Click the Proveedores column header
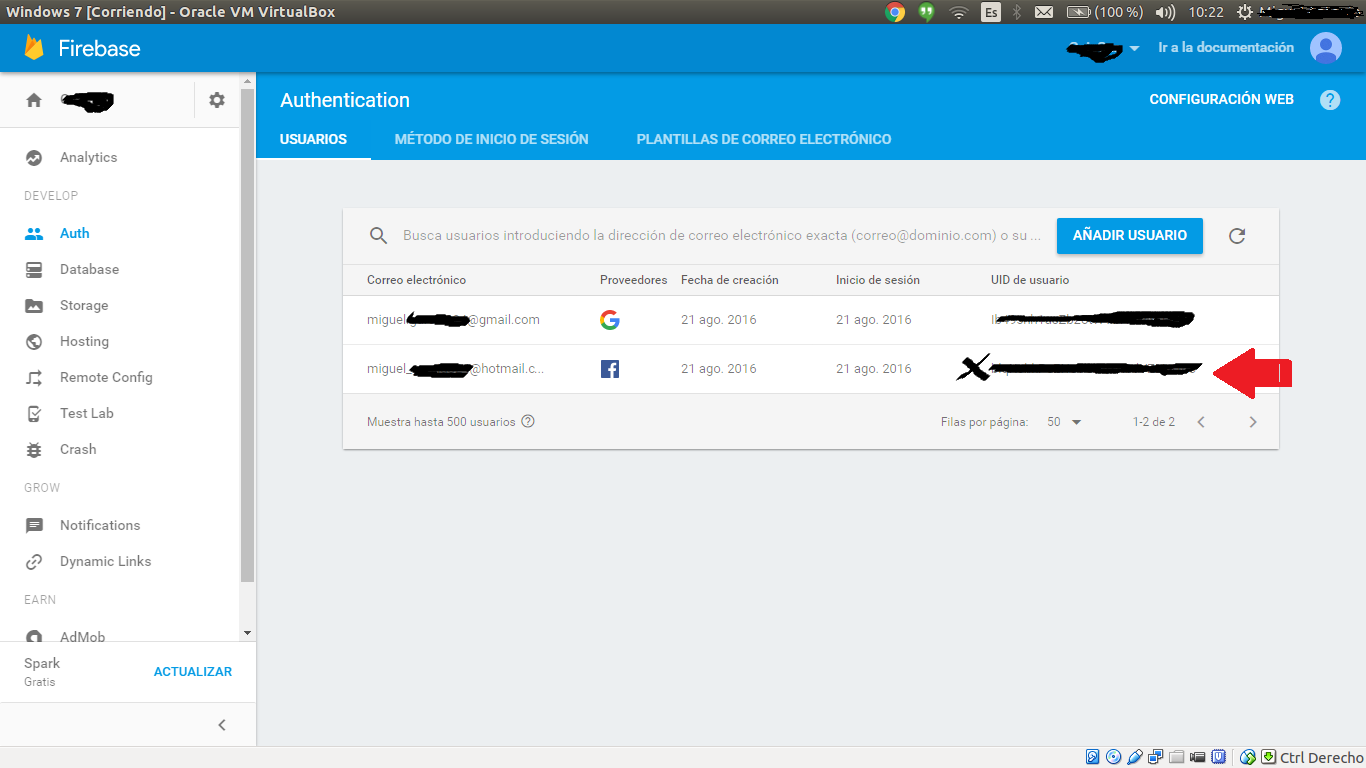The image size is (1366, 768). pos(633,280)
